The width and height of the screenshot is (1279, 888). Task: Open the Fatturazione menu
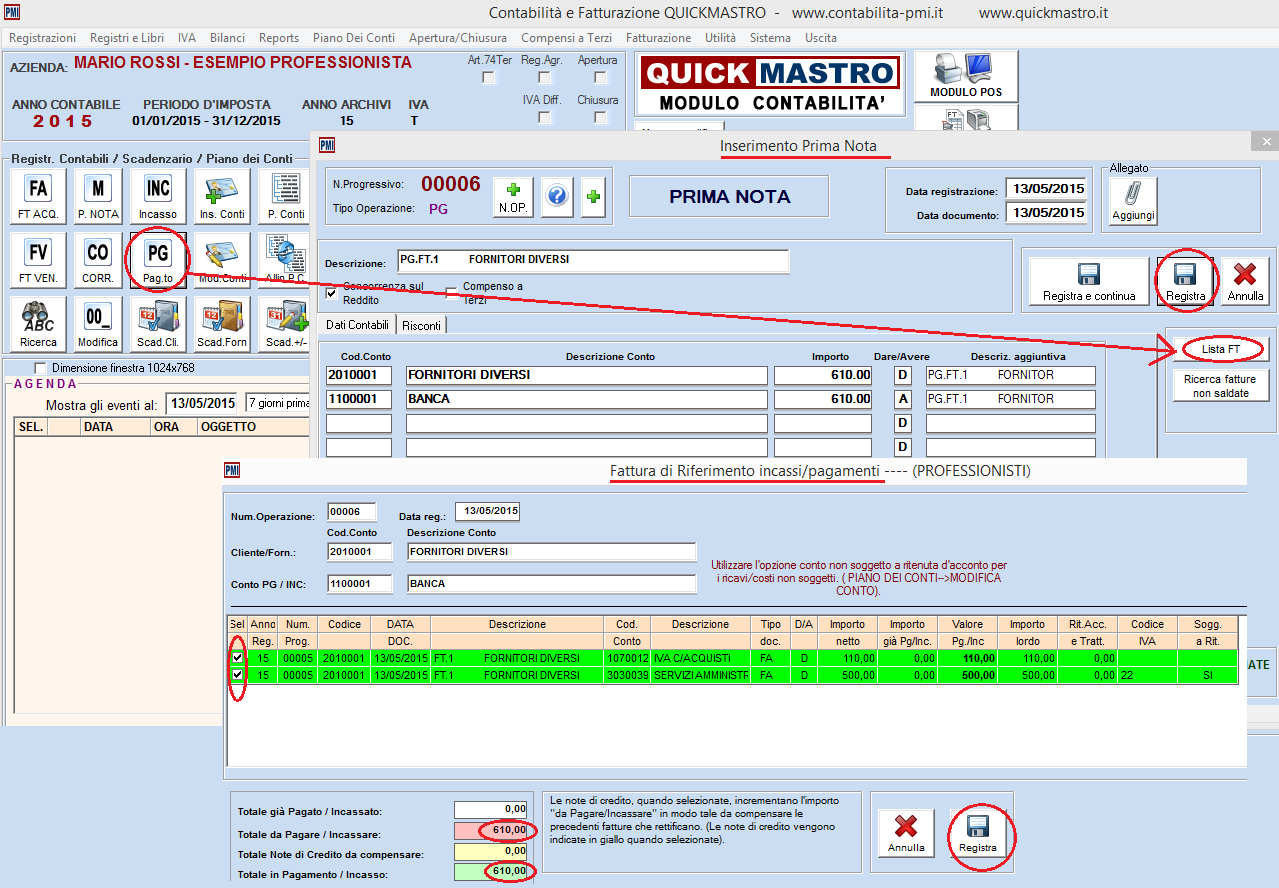658,37
